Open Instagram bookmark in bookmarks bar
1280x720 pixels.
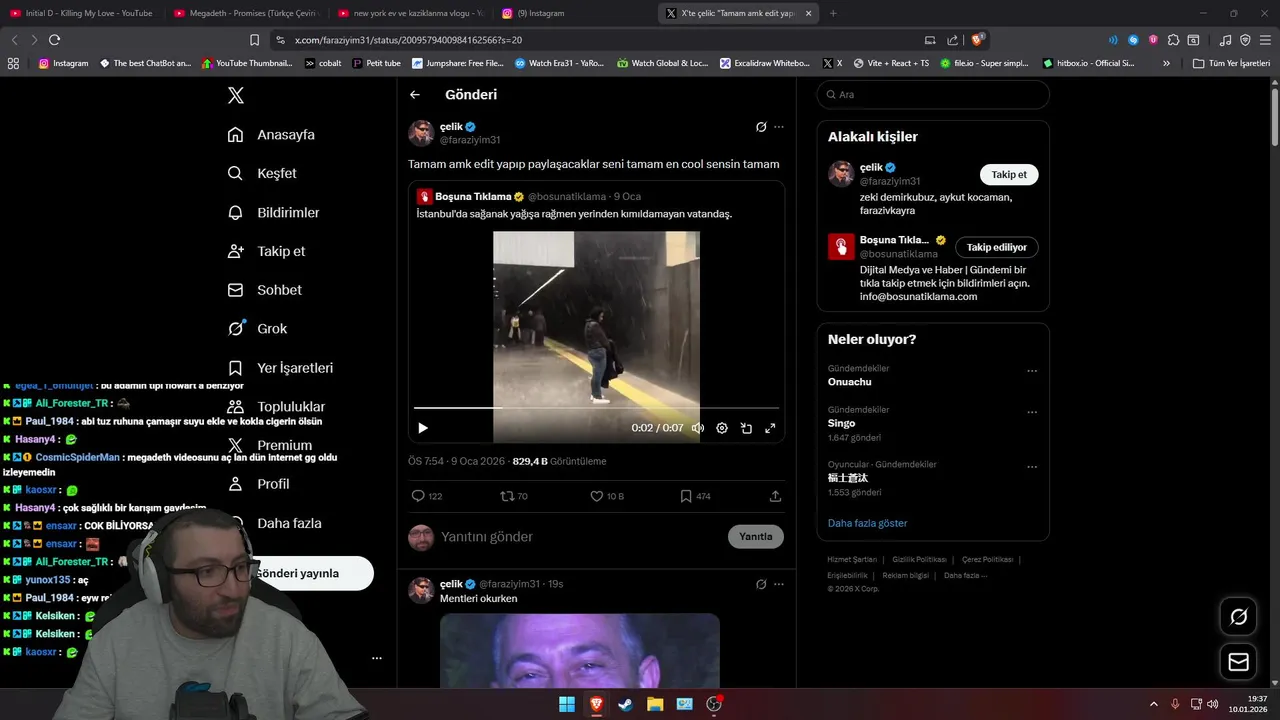[63, 63]
